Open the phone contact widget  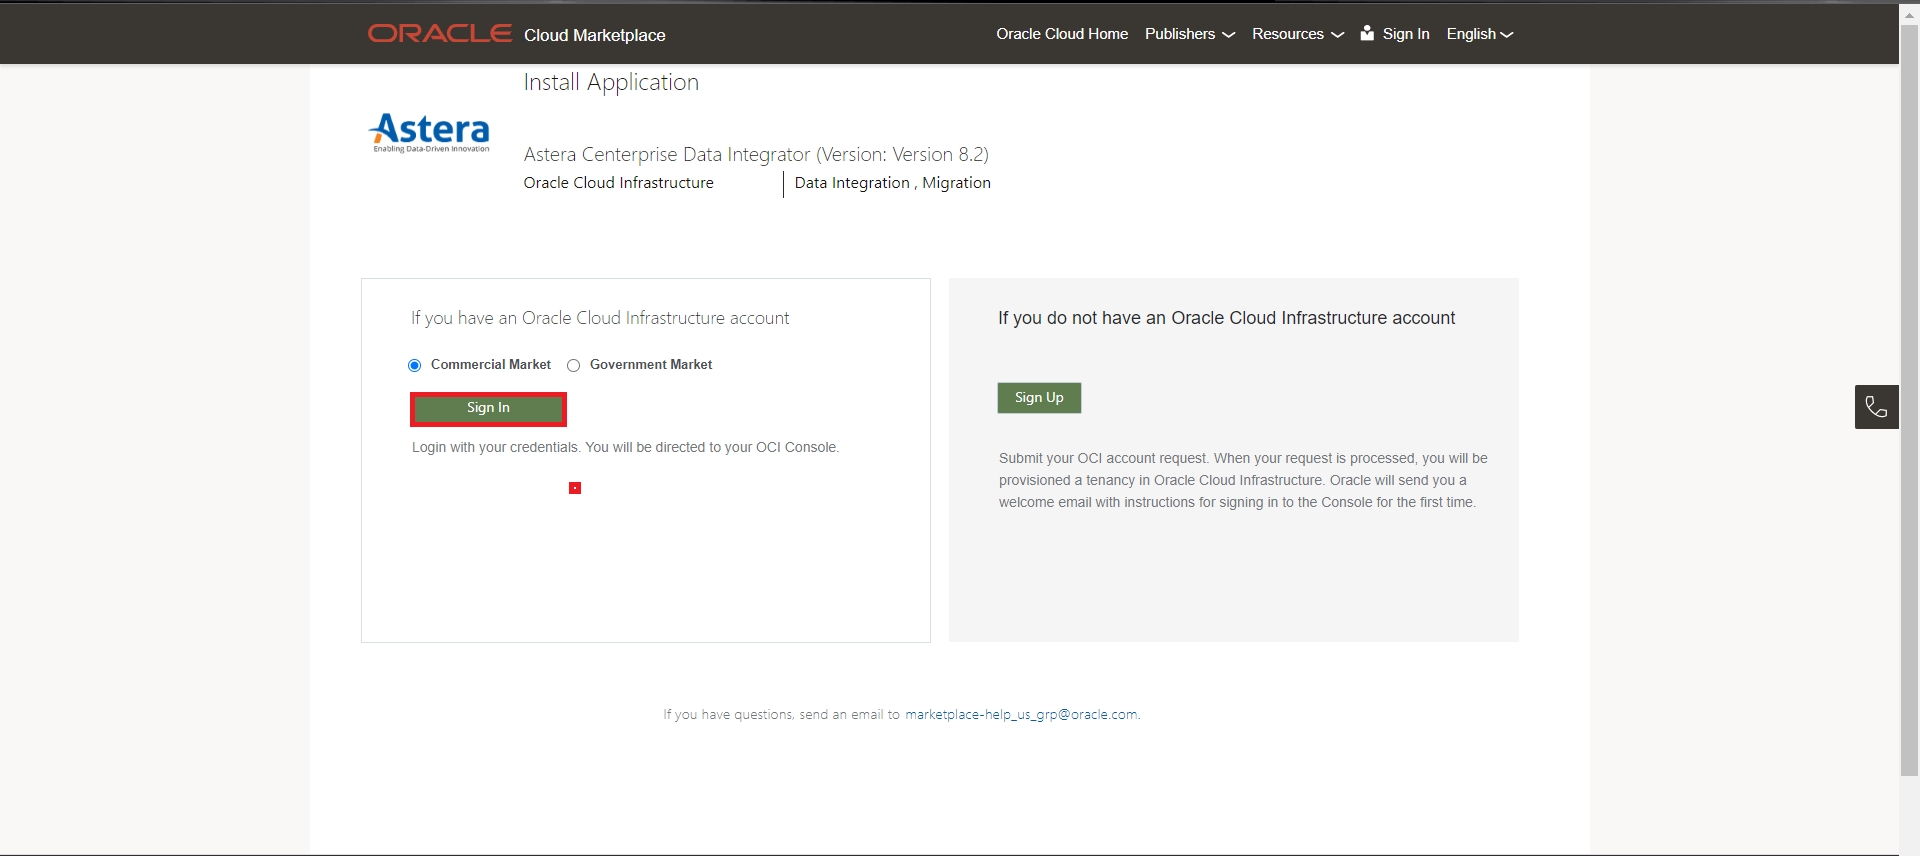[1876, 407]
